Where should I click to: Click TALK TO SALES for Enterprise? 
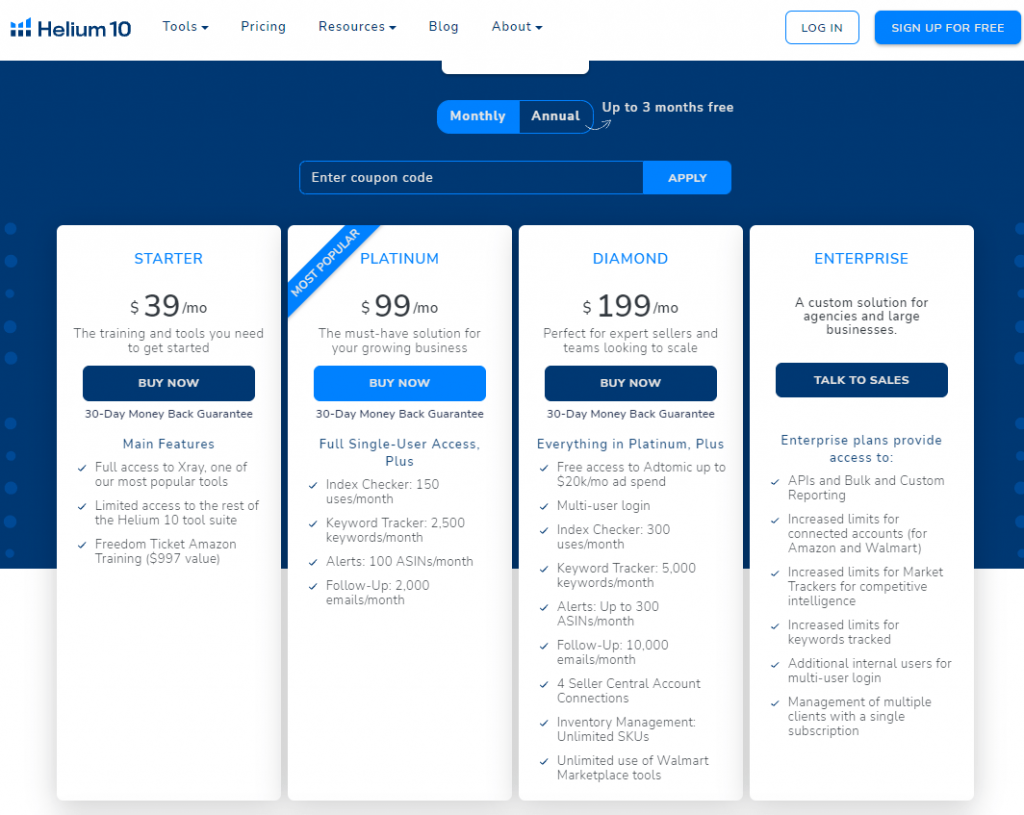coord(861,380)
